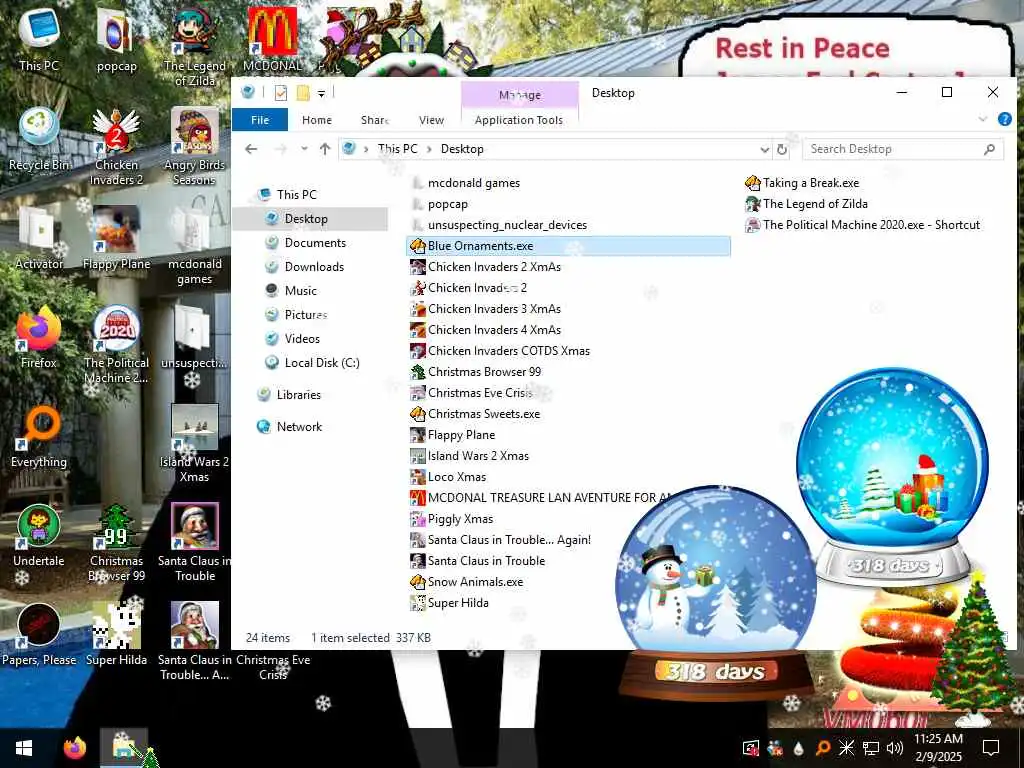Launch the Undertale desktop shortcut
Viewport: 1024px width, 768px height.
(39, 536)
